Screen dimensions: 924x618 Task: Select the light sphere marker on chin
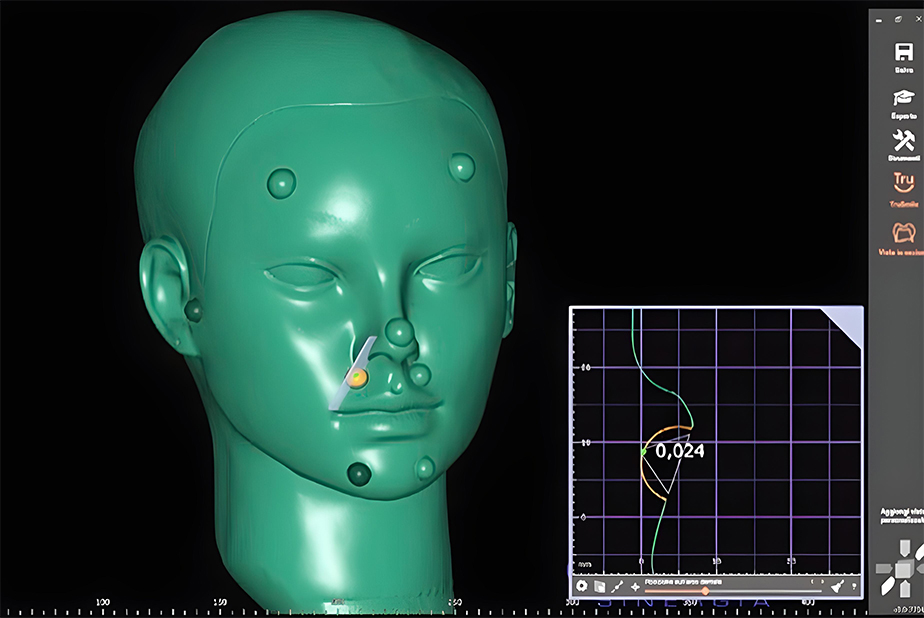pyautogui.click(x=425, y=468)
